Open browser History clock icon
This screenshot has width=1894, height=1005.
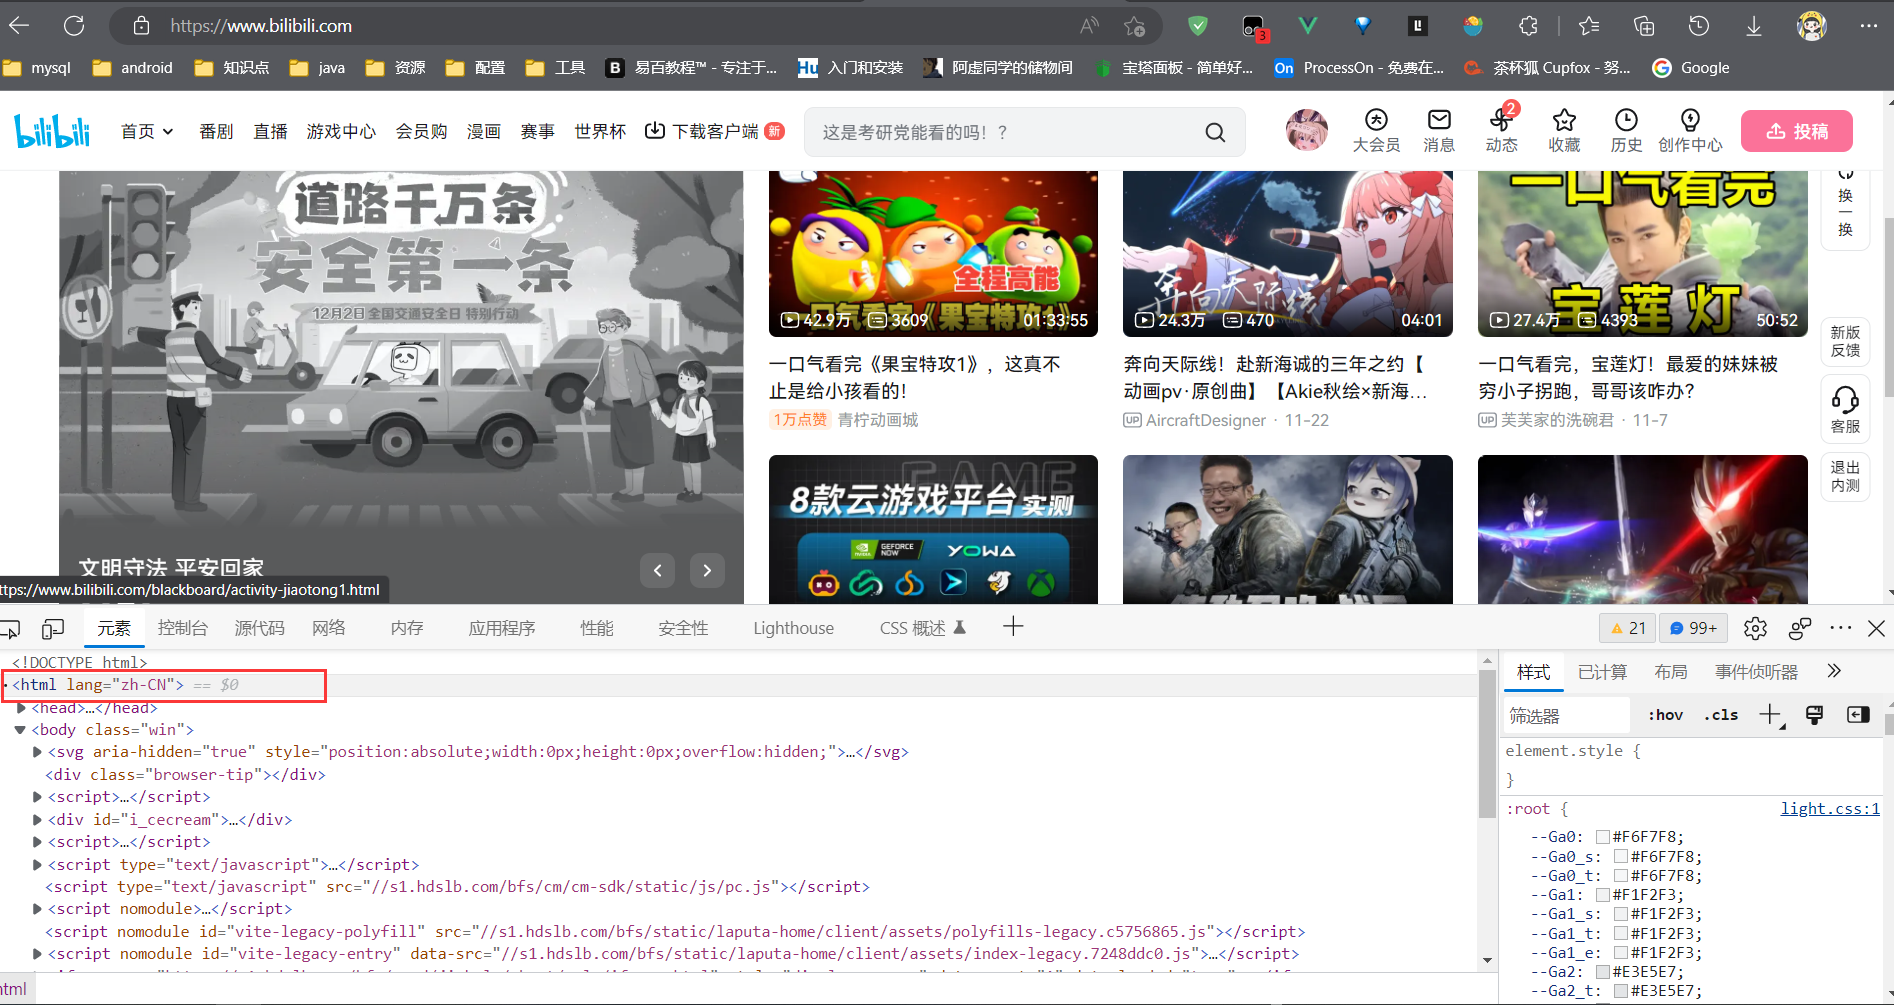[x=1699, y=26]
